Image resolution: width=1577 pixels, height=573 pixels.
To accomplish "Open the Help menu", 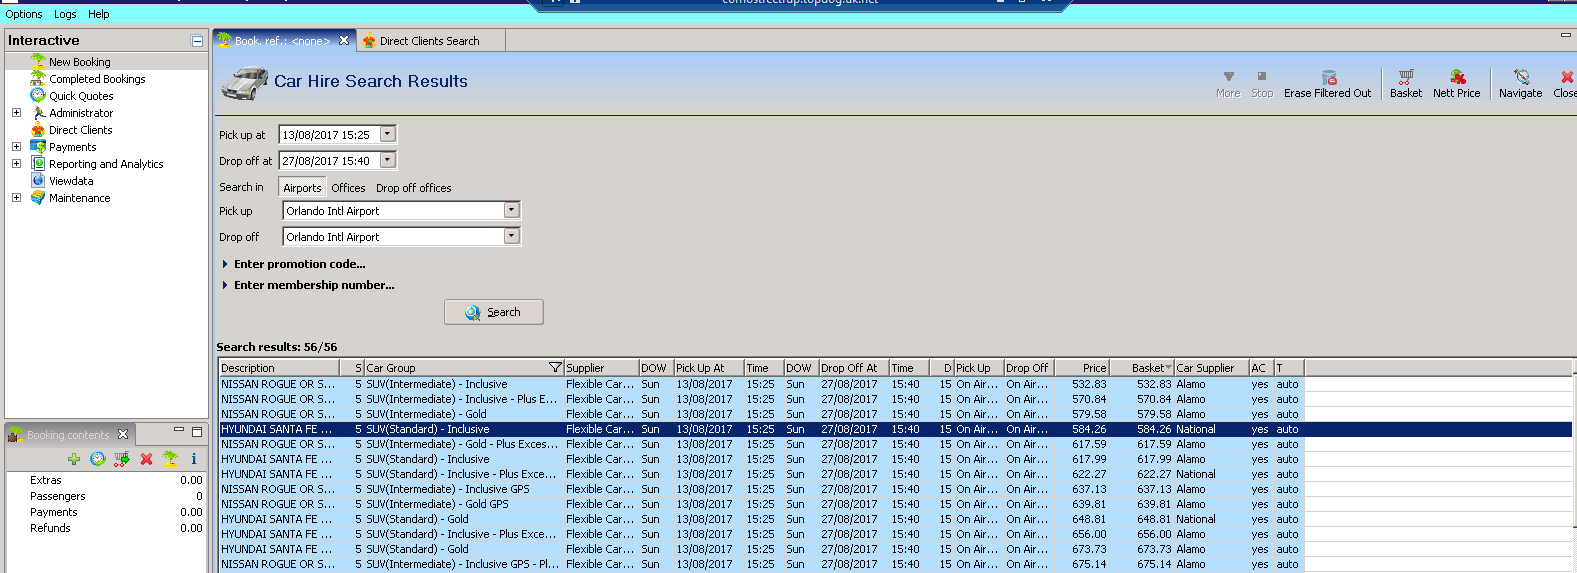I will pos(98,14).
